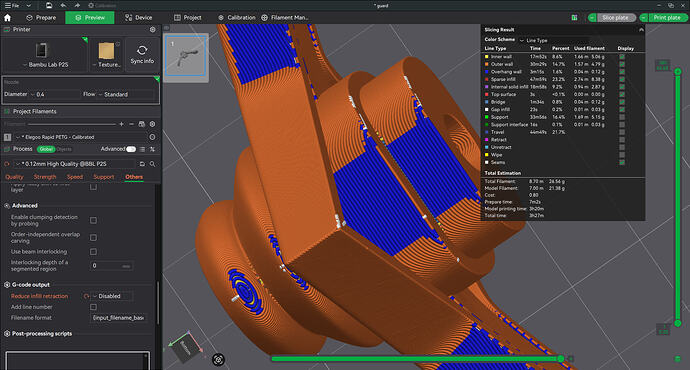Select Global process scope button
Viewport: 690px width, 370px height.
pos(46,149)
